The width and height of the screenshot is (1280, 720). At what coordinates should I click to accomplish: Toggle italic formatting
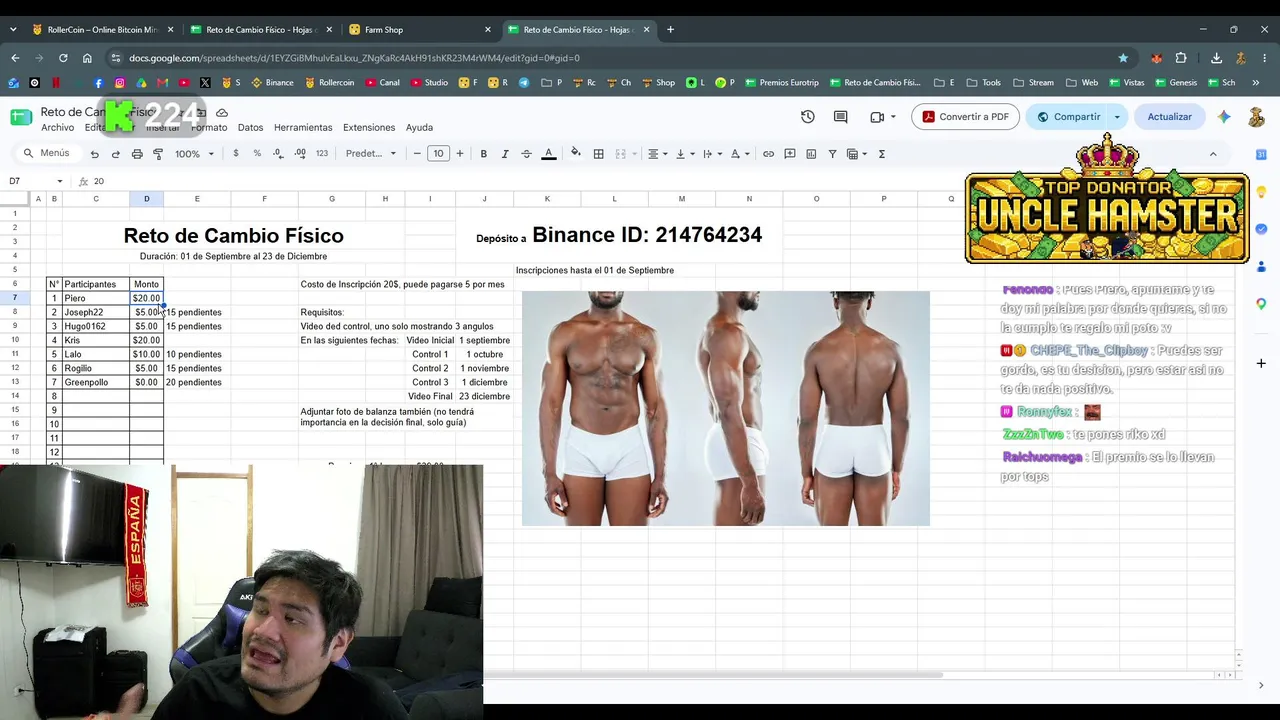coord(505,154)
